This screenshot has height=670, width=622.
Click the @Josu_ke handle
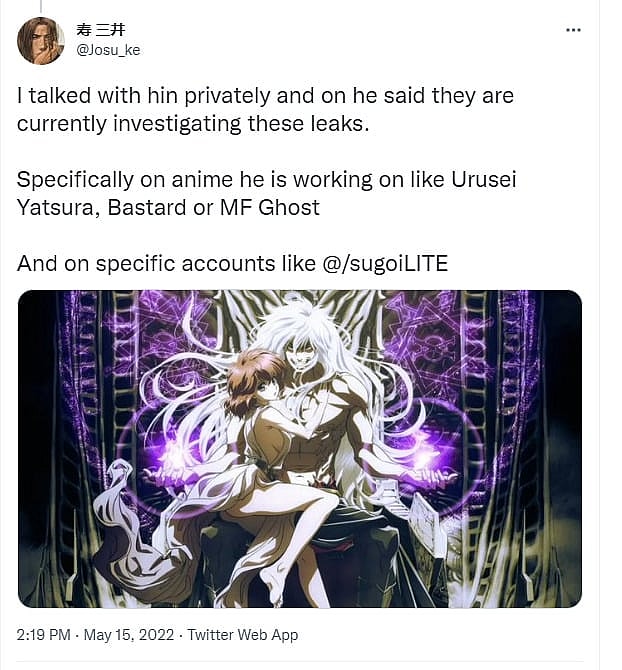(x=108, y=50)
